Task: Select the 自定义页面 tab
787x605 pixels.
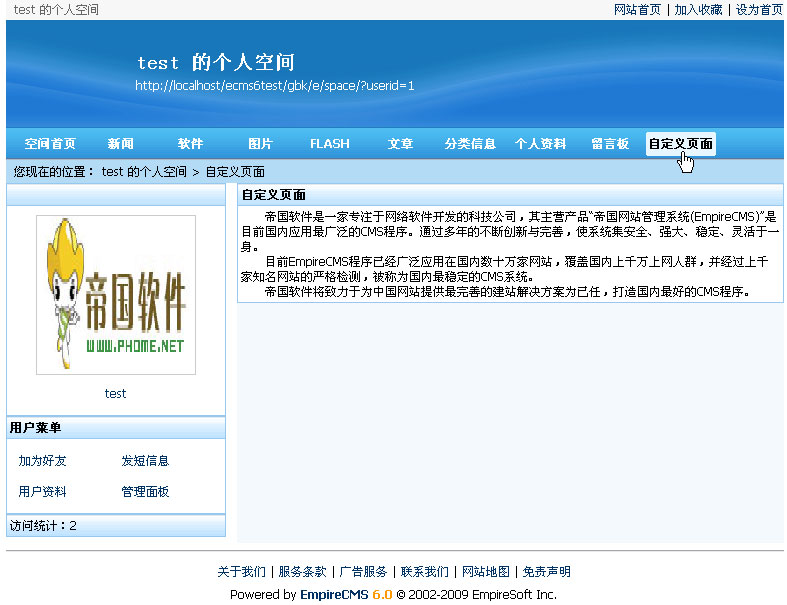Action: 680,144
